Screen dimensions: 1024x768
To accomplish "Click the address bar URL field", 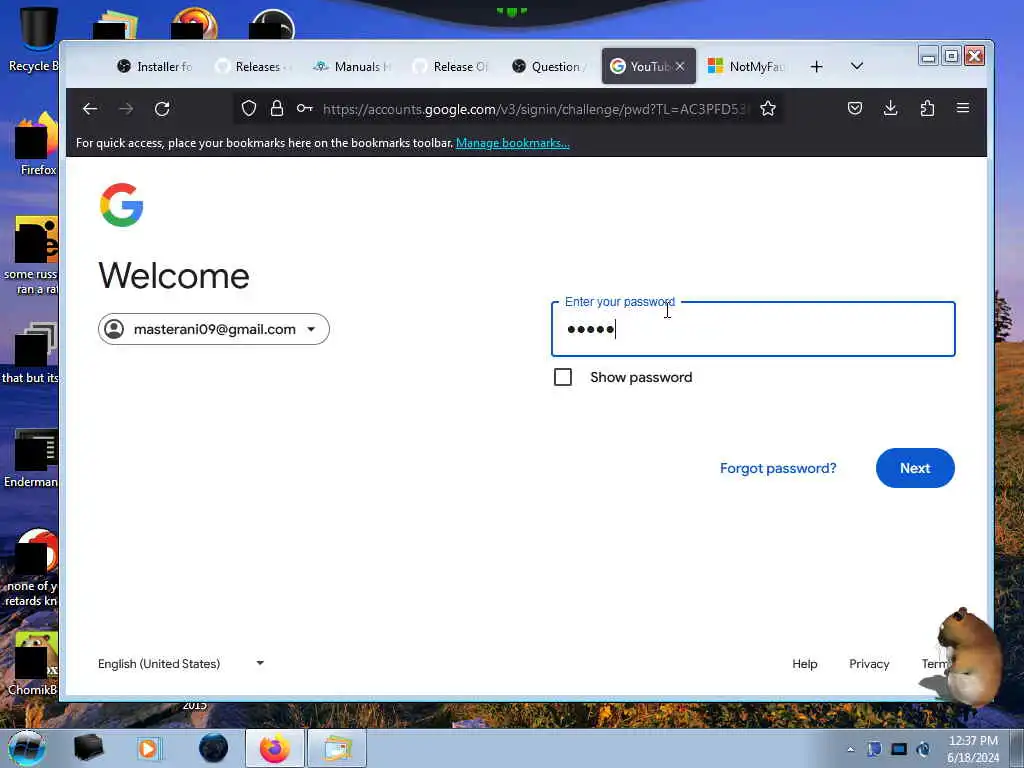I will (536, 109).
